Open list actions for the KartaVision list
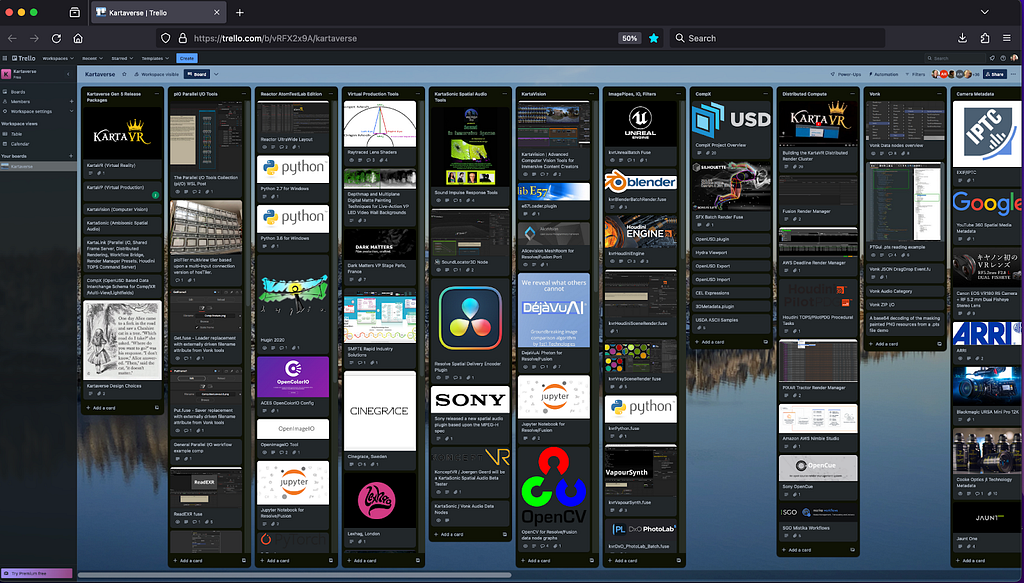This screenshot has width=1024, height=583. click(592, 94)
